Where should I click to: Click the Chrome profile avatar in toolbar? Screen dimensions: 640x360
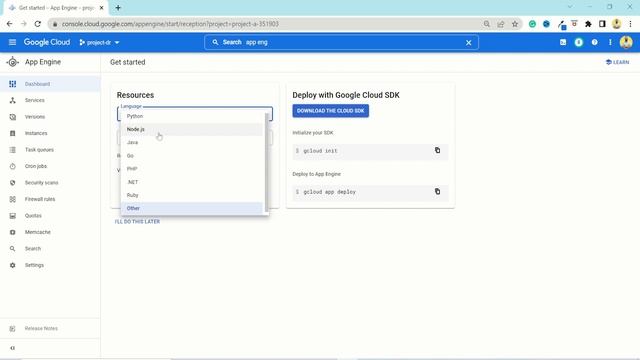616,24
